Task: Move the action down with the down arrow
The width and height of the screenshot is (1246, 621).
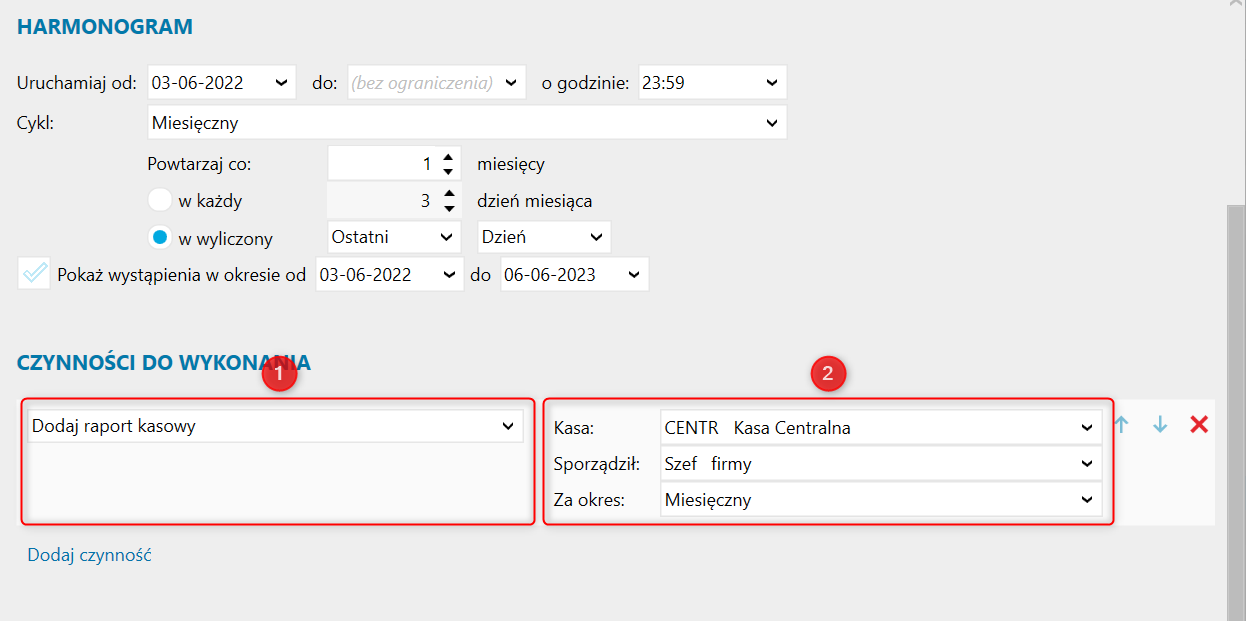Action: tap(1160, 425)
